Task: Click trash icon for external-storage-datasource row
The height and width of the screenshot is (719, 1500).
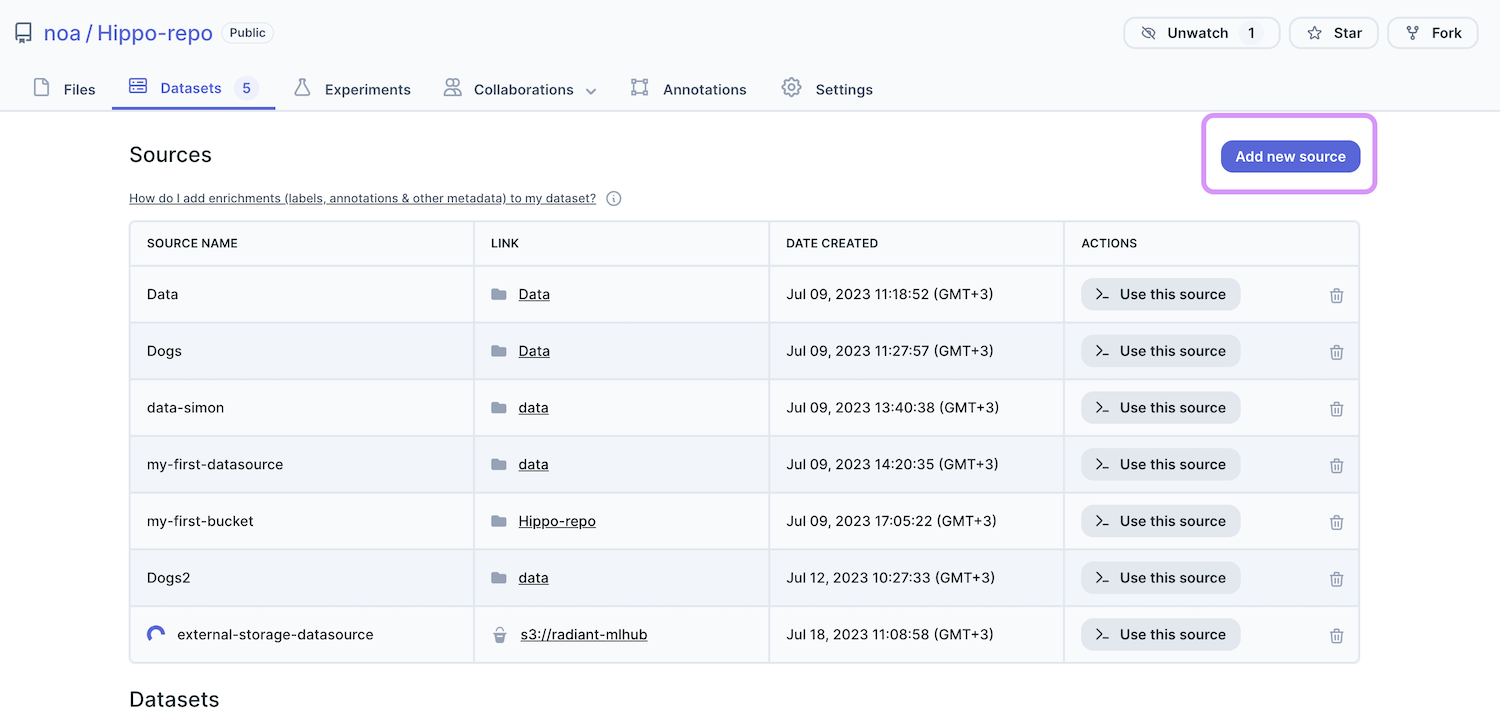Action: pos(1336,635)
